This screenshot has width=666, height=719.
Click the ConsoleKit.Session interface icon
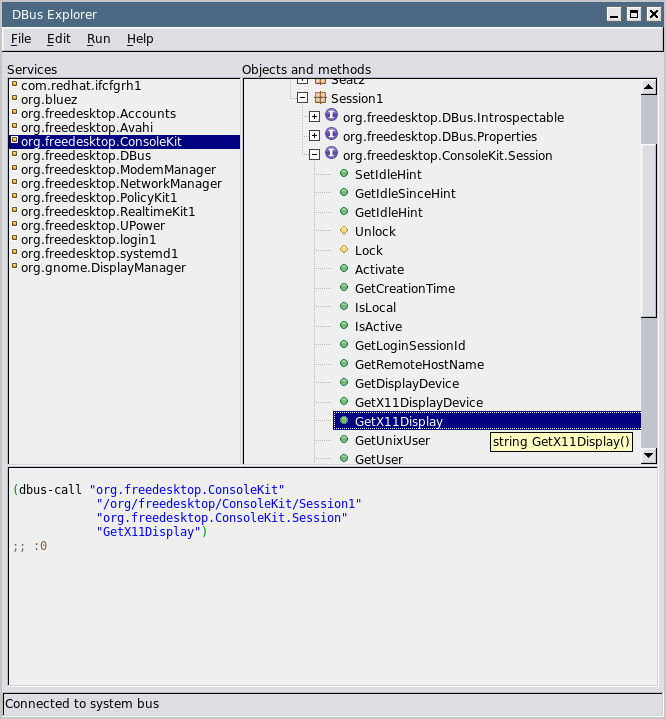[332, 153]
